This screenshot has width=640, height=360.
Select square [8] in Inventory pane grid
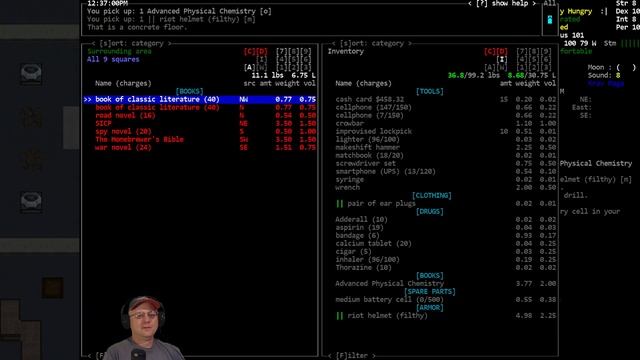click(534, 51)
